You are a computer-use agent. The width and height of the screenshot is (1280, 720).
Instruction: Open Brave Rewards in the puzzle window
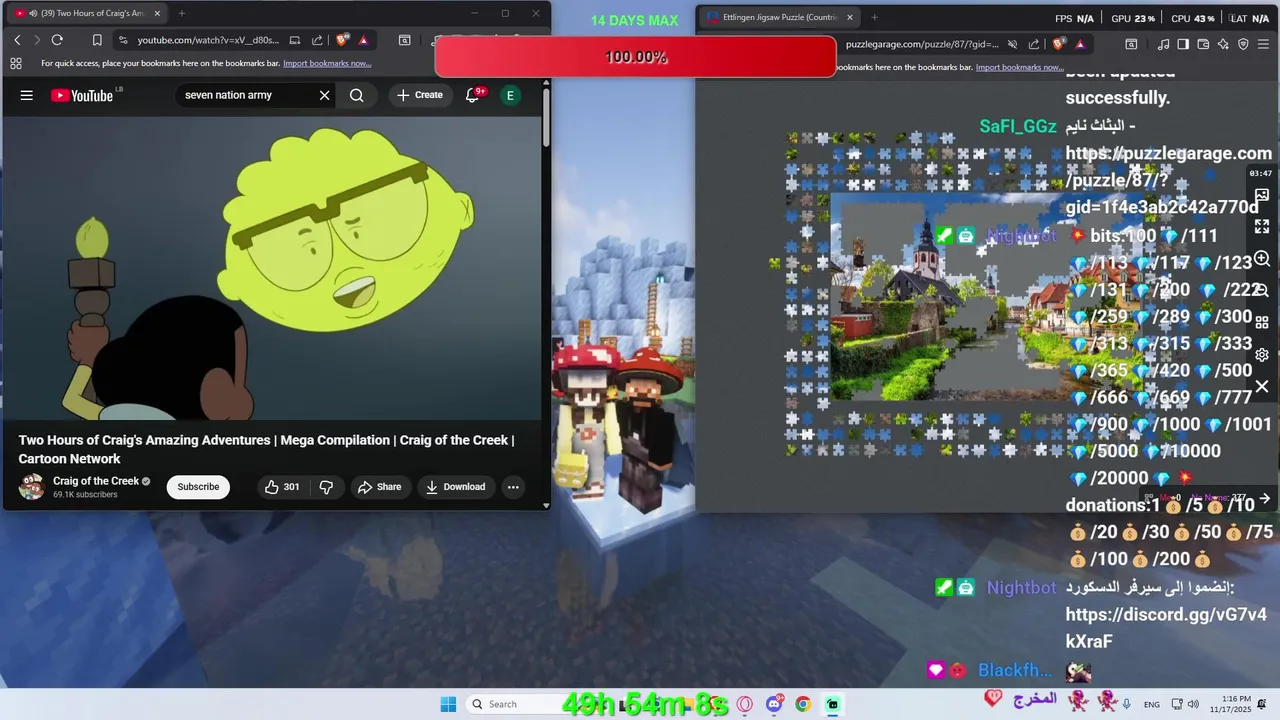pos(1080,44)
